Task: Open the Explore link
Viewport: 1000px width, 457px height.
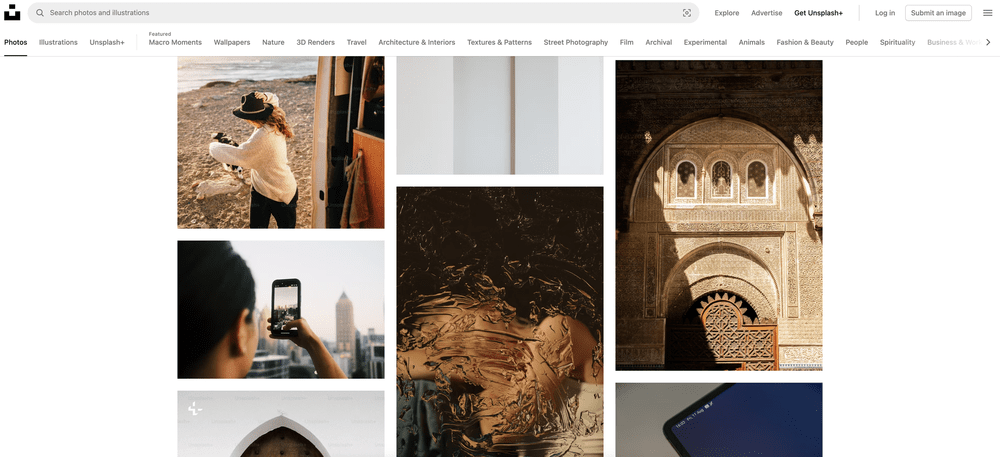Action: click(726, 13)
